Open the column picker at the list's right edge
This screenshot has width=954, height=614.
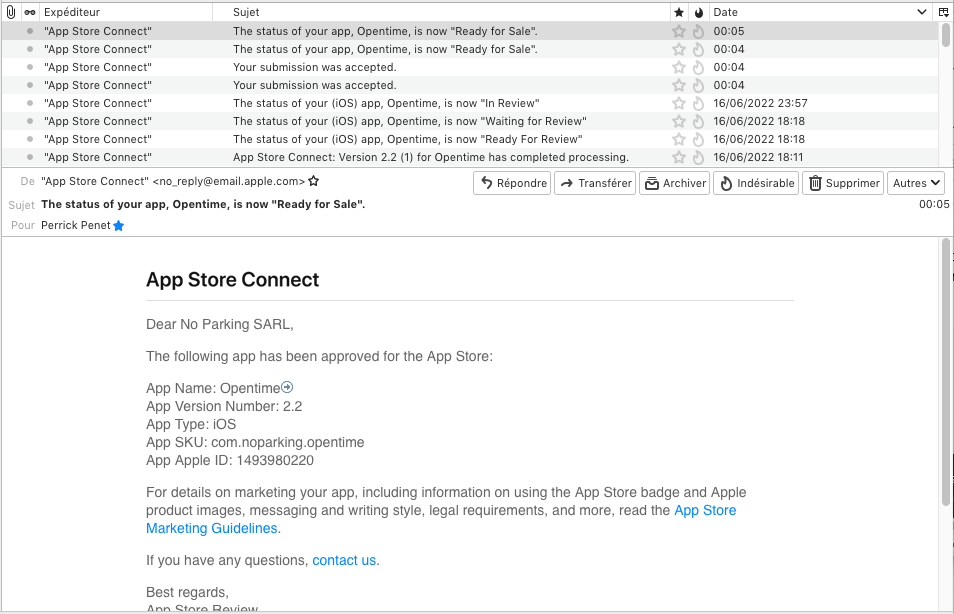coord(943,12)
